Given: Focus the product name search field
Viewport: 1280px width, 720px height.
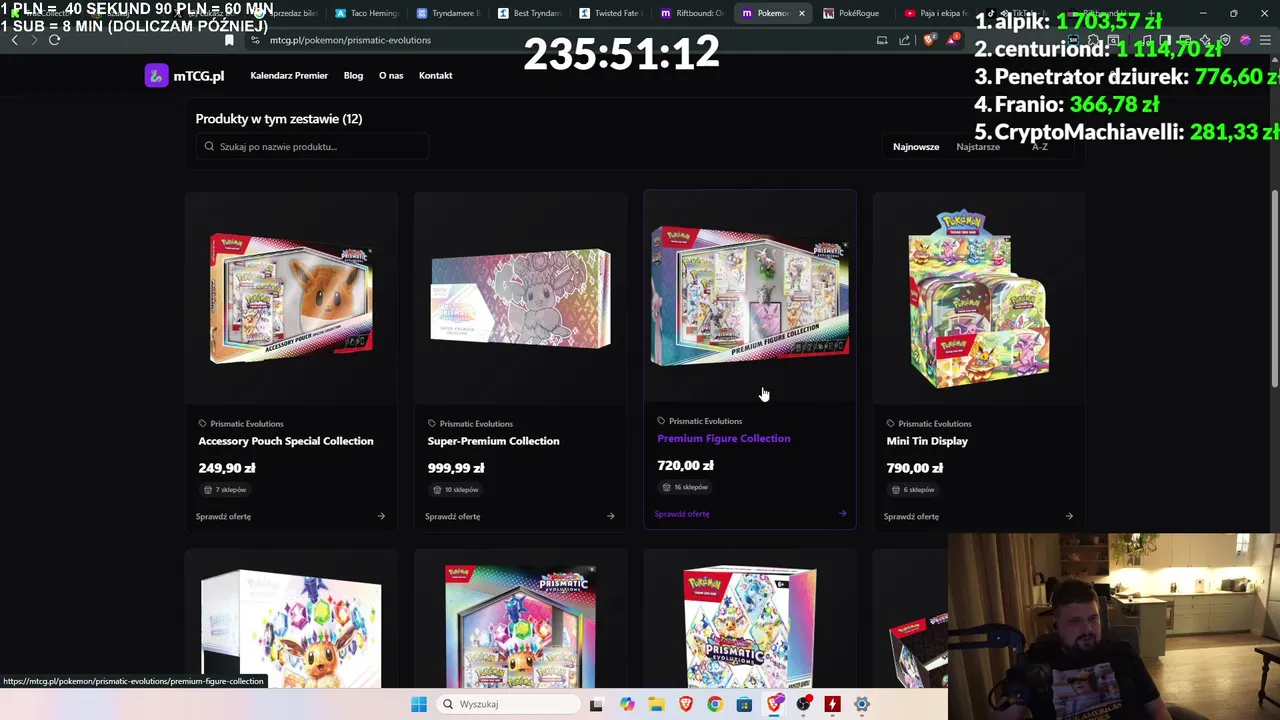Looking at the screenshot, I should pos(312,146).
